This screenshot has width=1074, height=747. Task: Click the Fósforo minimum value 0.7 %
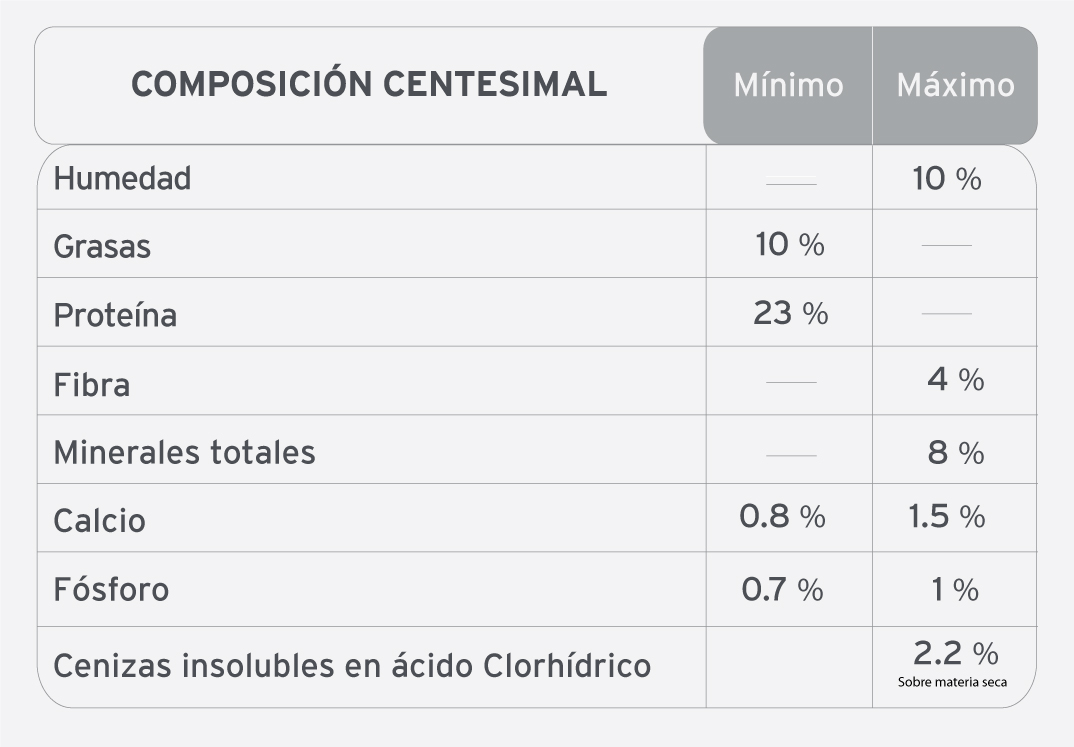point(782,590)
